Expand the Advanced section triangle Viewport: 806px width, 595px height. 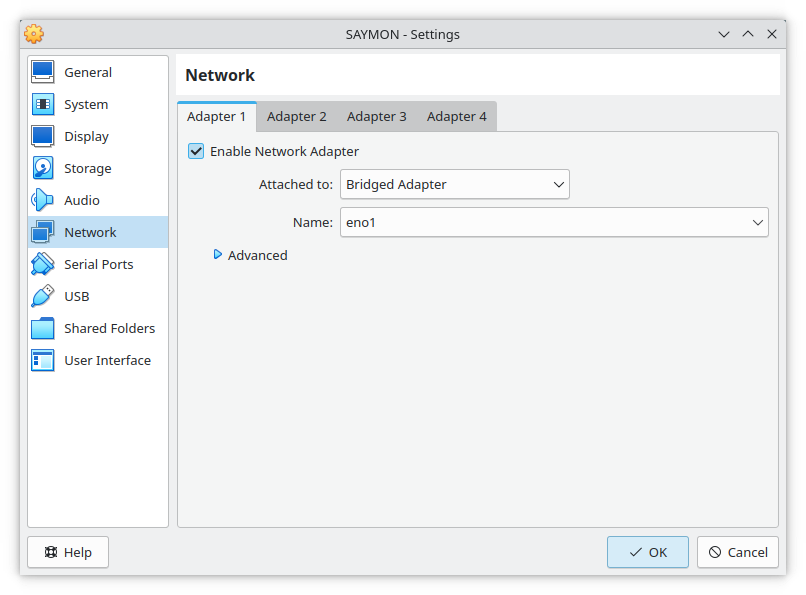tap(218, 255)
